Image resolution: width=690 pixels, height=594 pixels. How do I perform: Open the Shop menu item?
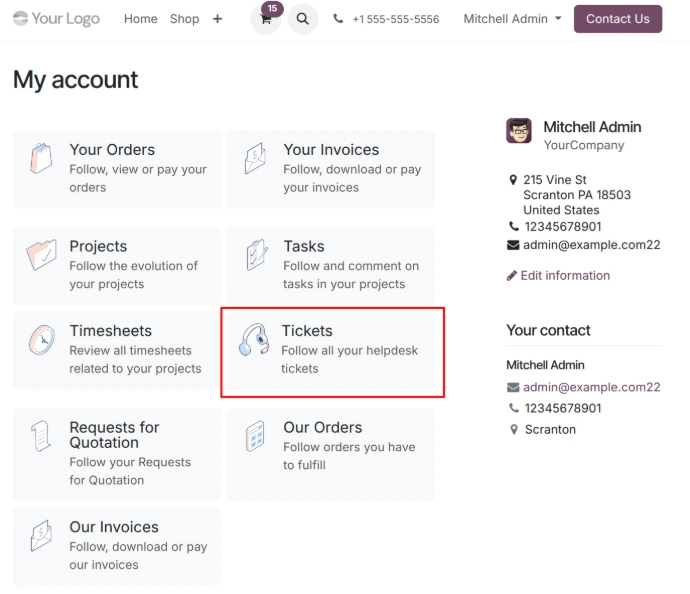(184, 19)
